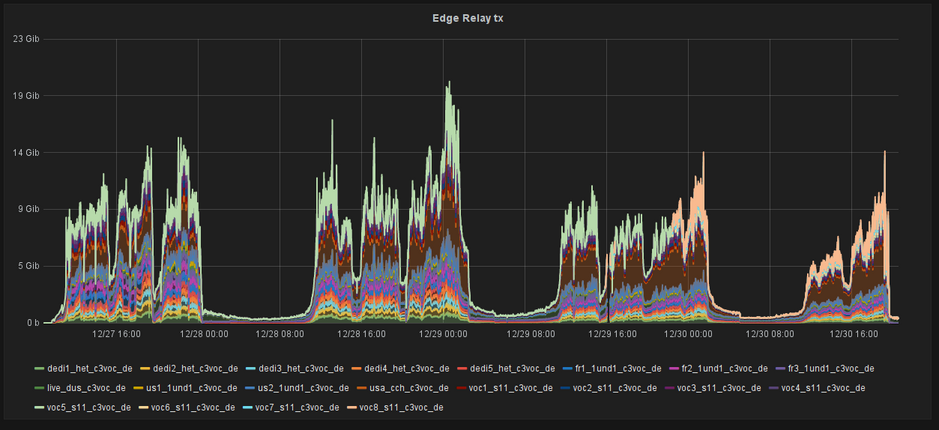The height and width of the screenshot is (430, 939).
Task: Open the Edge Relay tx panel title menu
Action: click(x=469, y=18)
